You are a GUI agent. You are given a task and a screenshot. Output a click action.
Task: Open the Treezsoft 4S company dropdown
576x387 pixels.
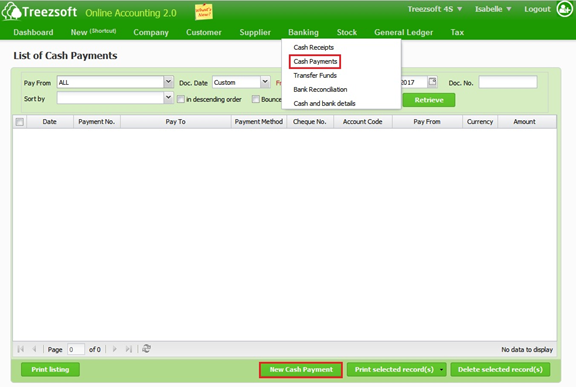click(435, 9)
